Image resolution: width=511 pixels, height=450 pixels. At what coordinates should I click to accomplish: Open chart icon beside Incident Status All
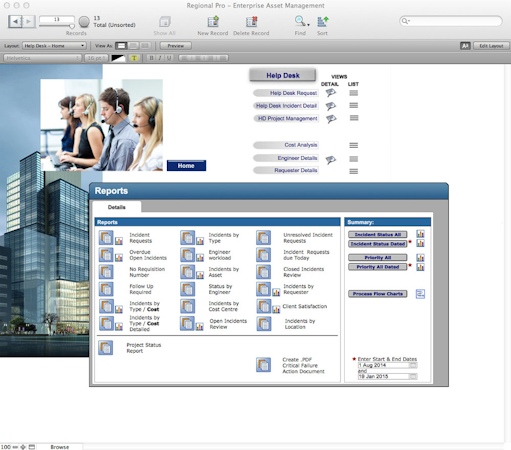420,234
